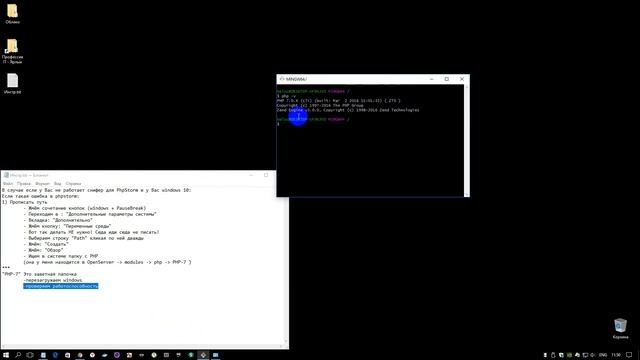Open the Windows Start menu
This screenshot has height=360, width=640.
pos(6,355)
